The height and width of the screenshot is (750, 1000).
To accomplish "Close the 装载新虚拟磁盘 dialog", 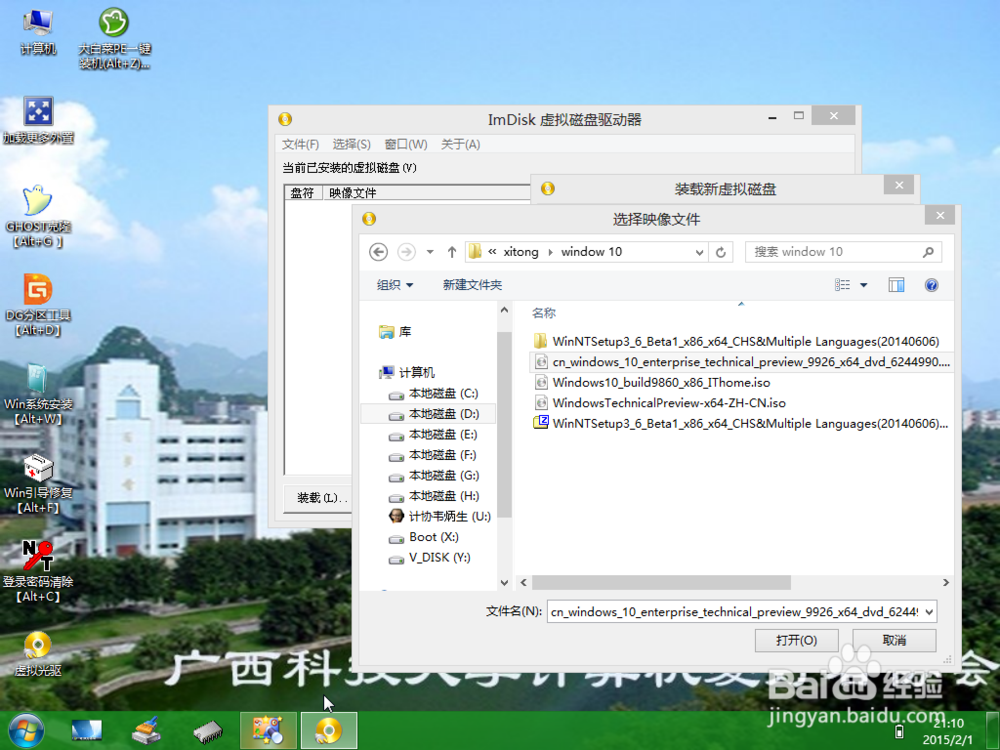I will point(899,185).
